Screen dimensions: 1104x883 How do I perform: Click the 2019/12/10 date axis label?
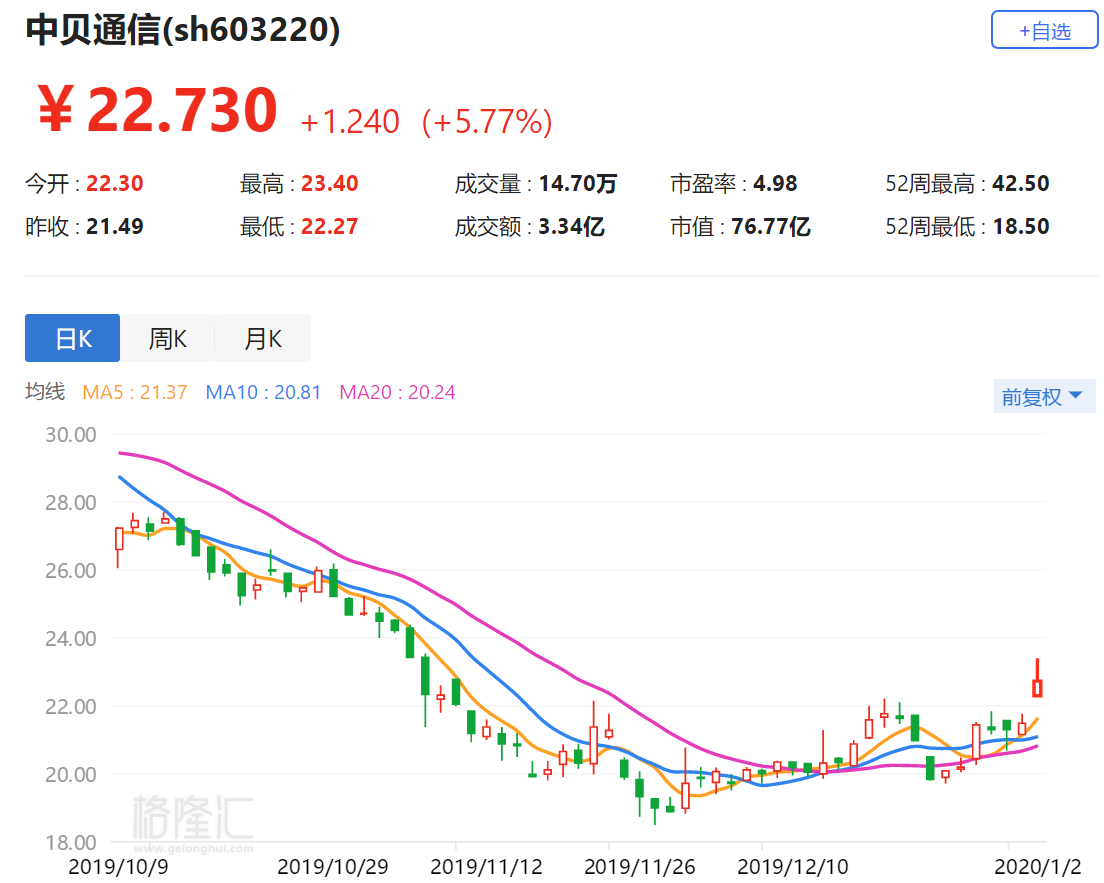(x=793, y=867)
